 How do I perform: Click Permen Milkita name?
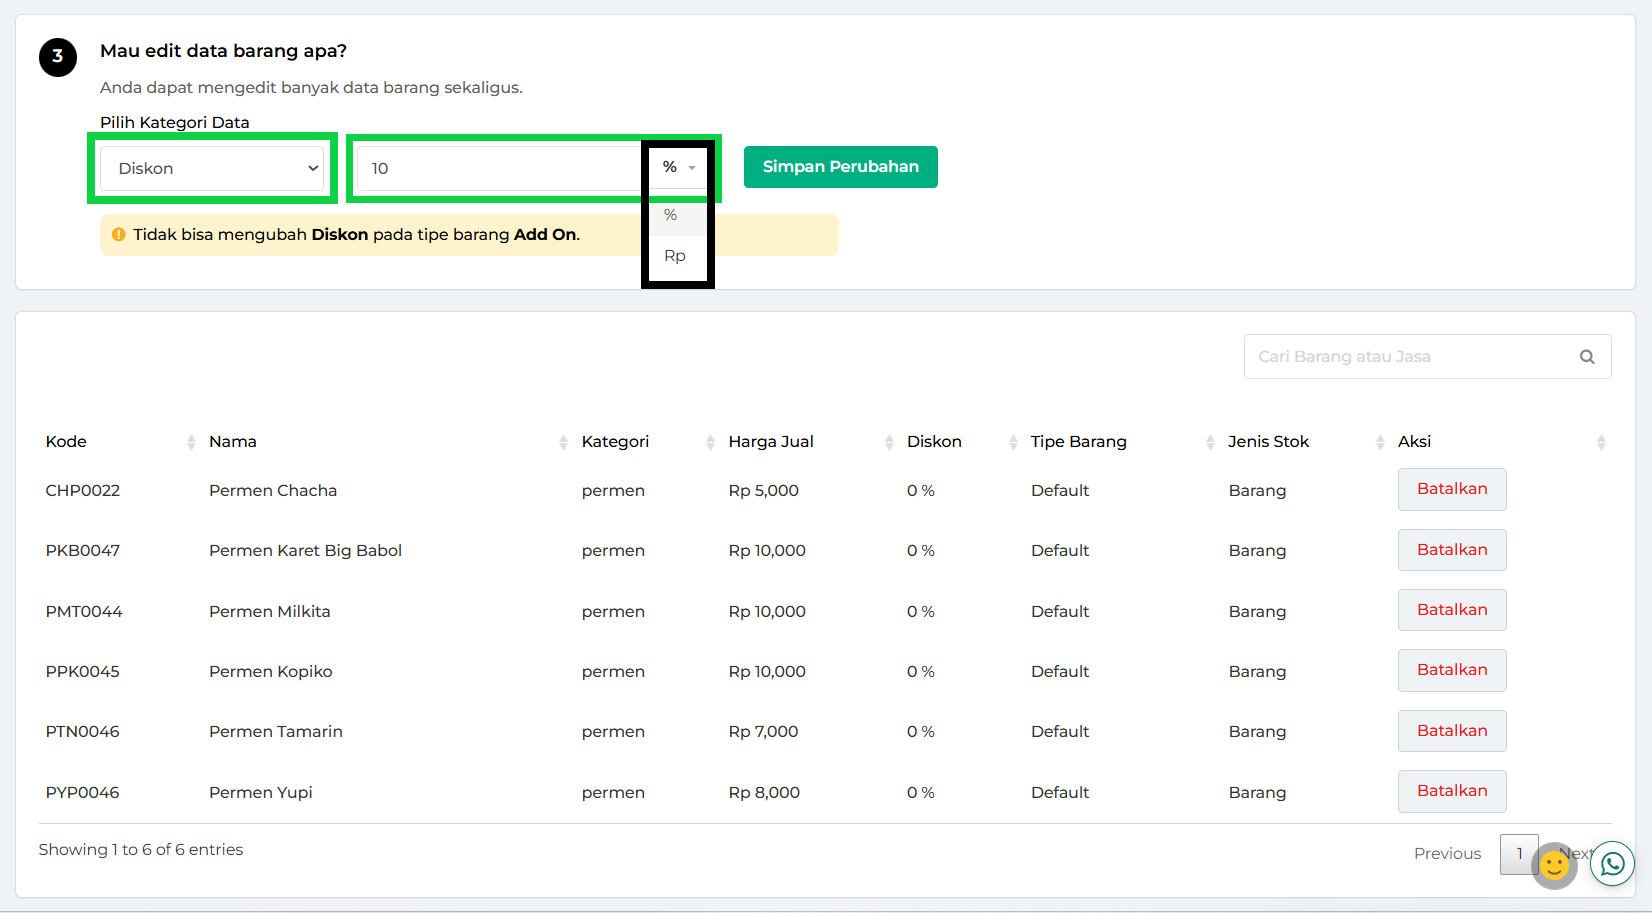(270, 612)
